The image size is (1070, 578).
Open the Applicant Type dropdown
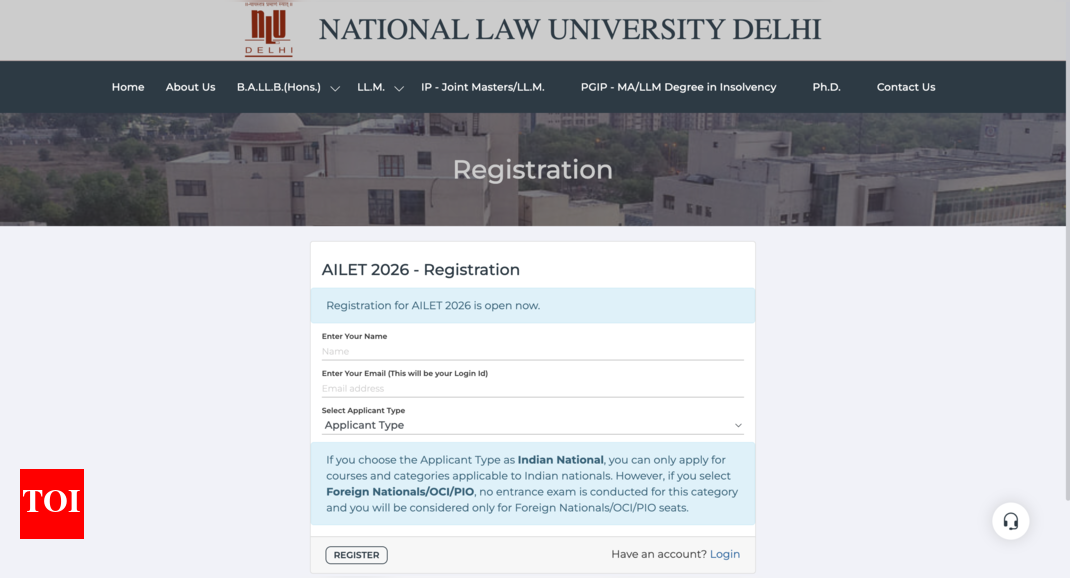tap(532, 424)
